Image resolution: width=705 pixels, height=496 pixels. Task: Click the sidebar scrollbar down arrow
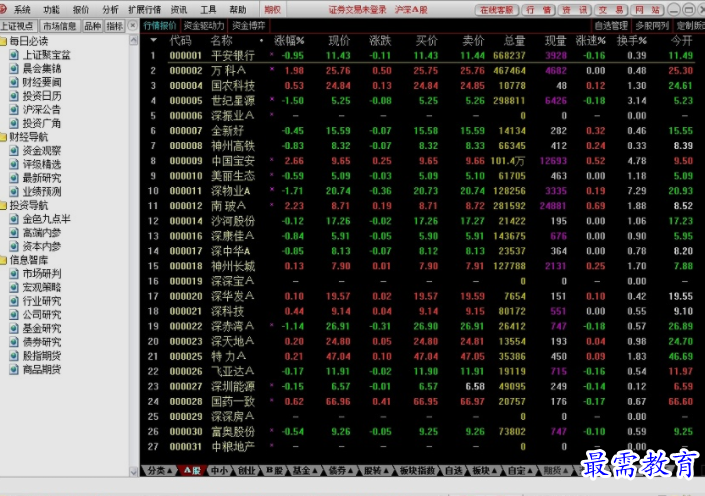click(134, 472)
